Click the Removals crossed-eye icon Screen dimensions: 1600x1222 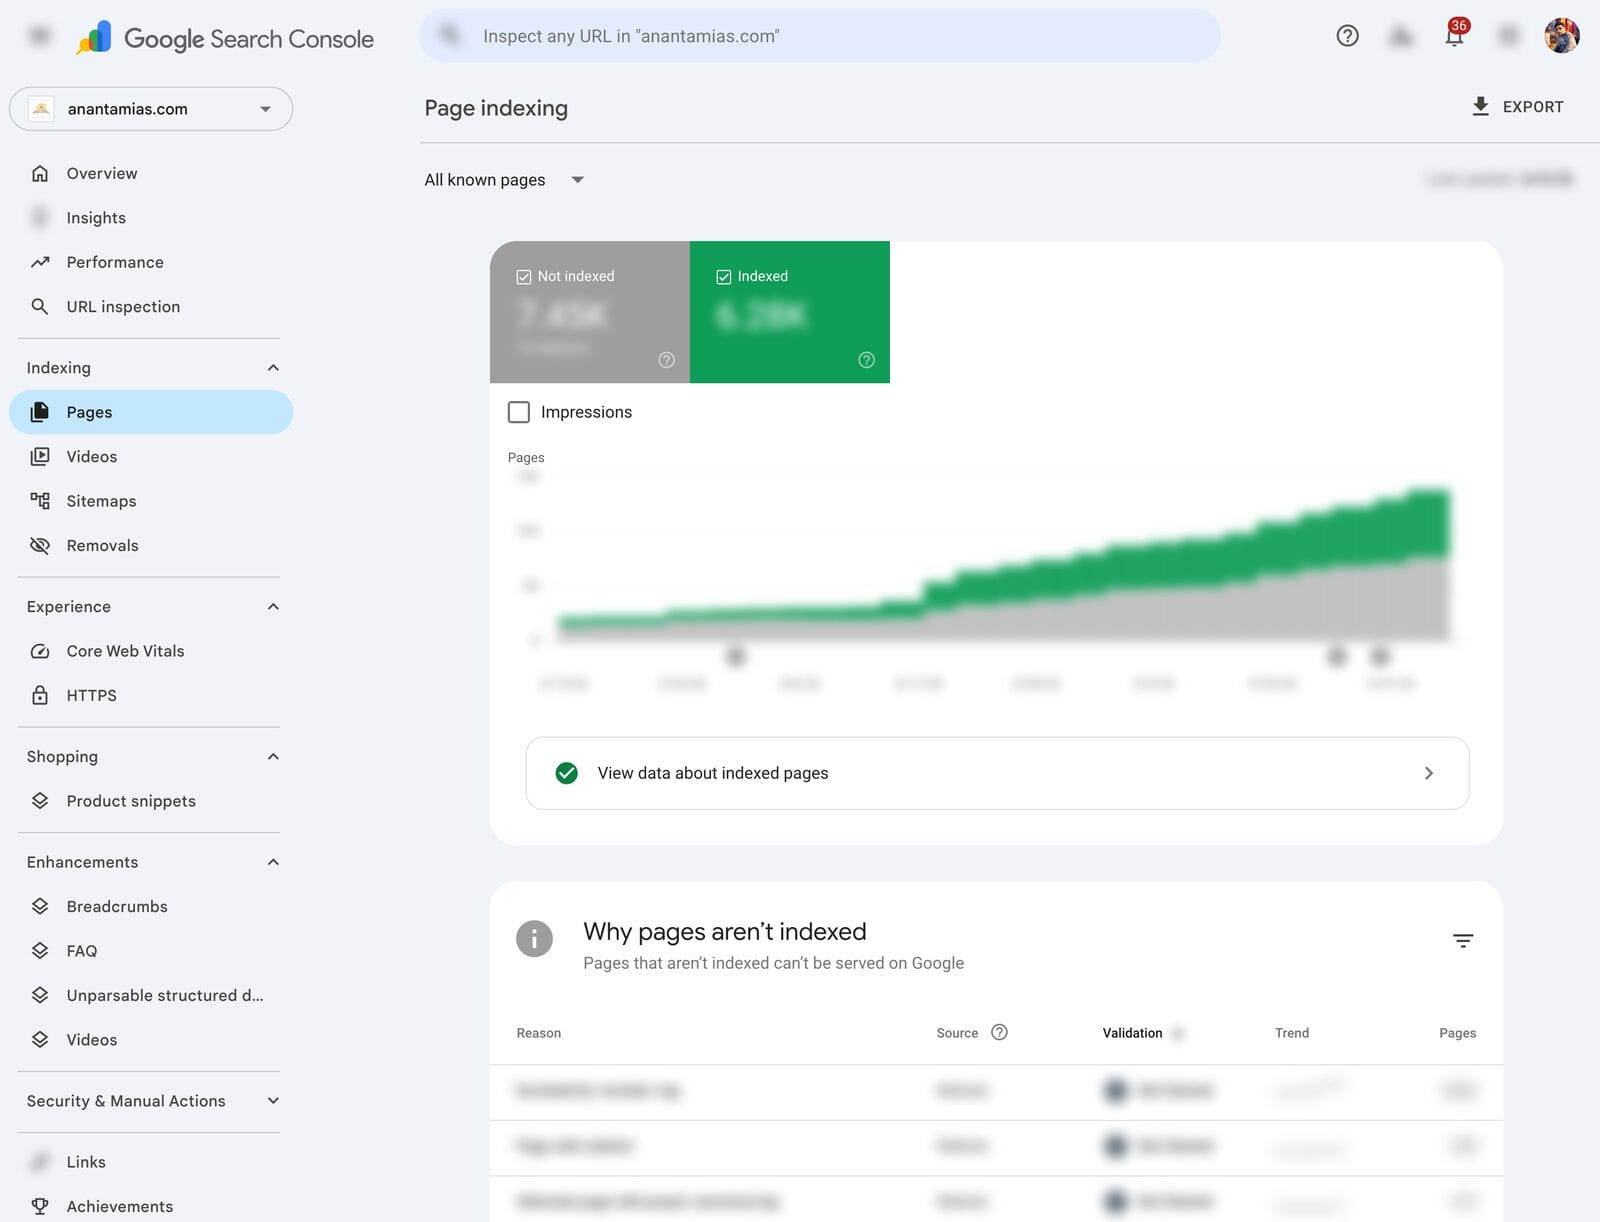coord(40,545)
